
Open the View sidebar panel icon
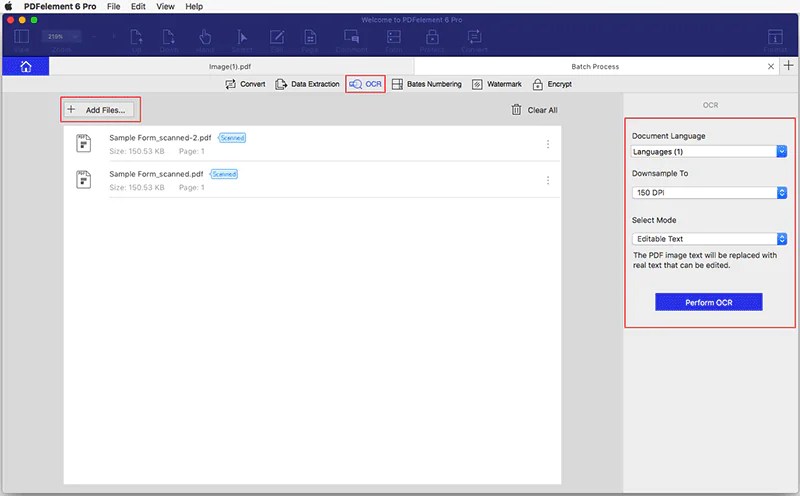pyautogui.click(x=21, y=37)
